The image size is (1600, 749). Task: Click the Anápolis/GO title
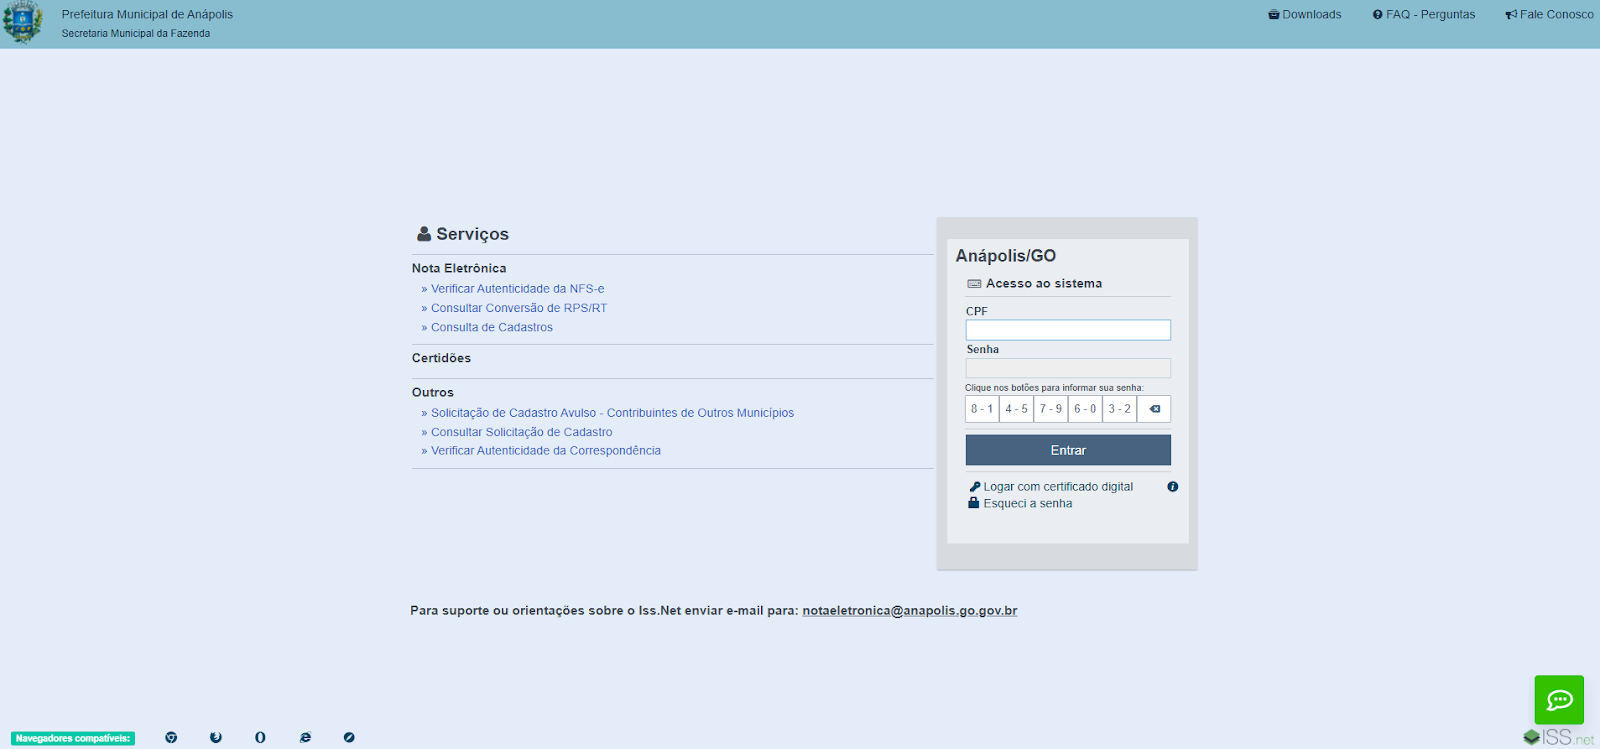pyautogui.click(x=1006, y=256)
